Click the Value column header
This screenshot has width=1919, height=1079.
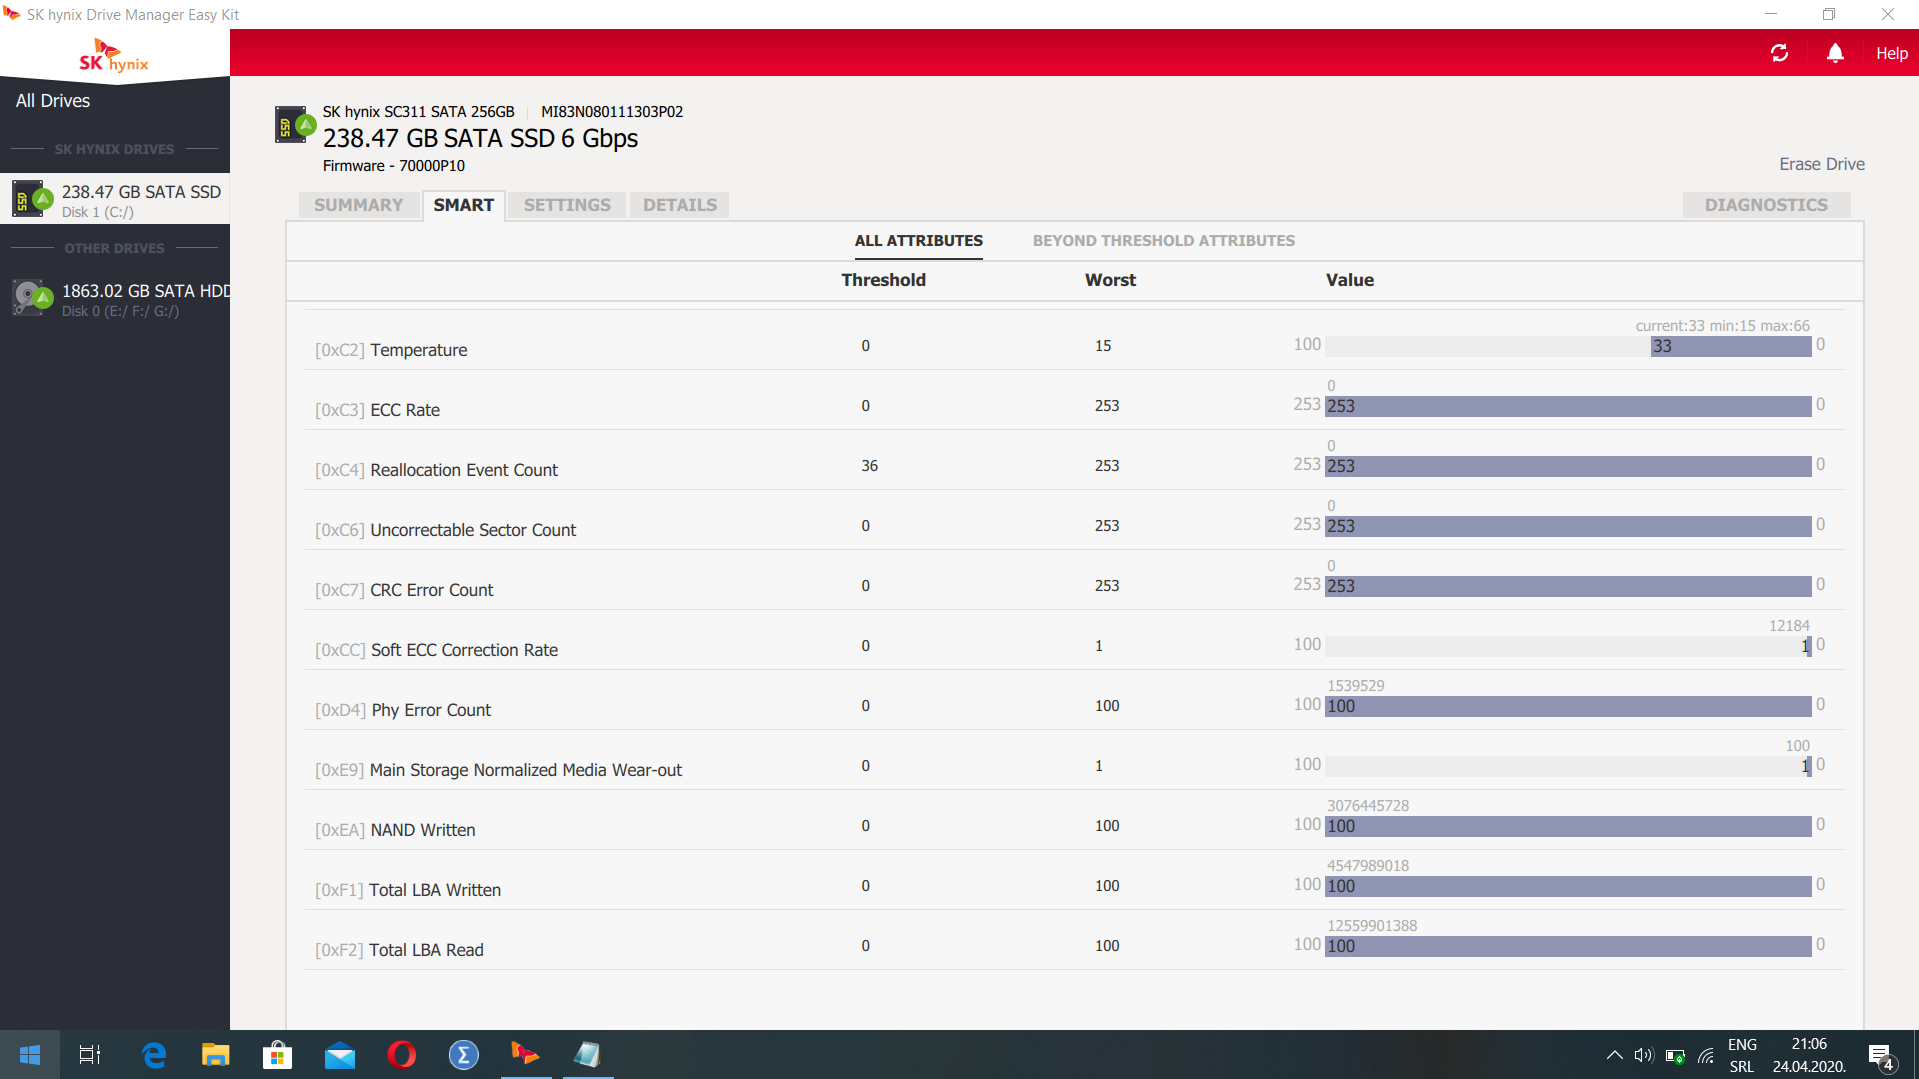click(x=1349, y=280)
